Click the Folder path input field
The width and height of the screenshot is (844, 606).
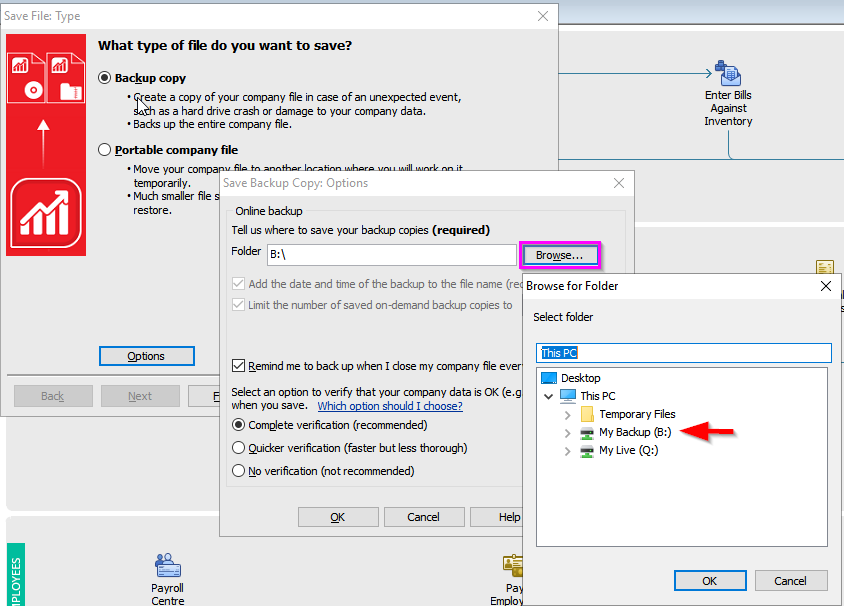click(x=392, y=255)
